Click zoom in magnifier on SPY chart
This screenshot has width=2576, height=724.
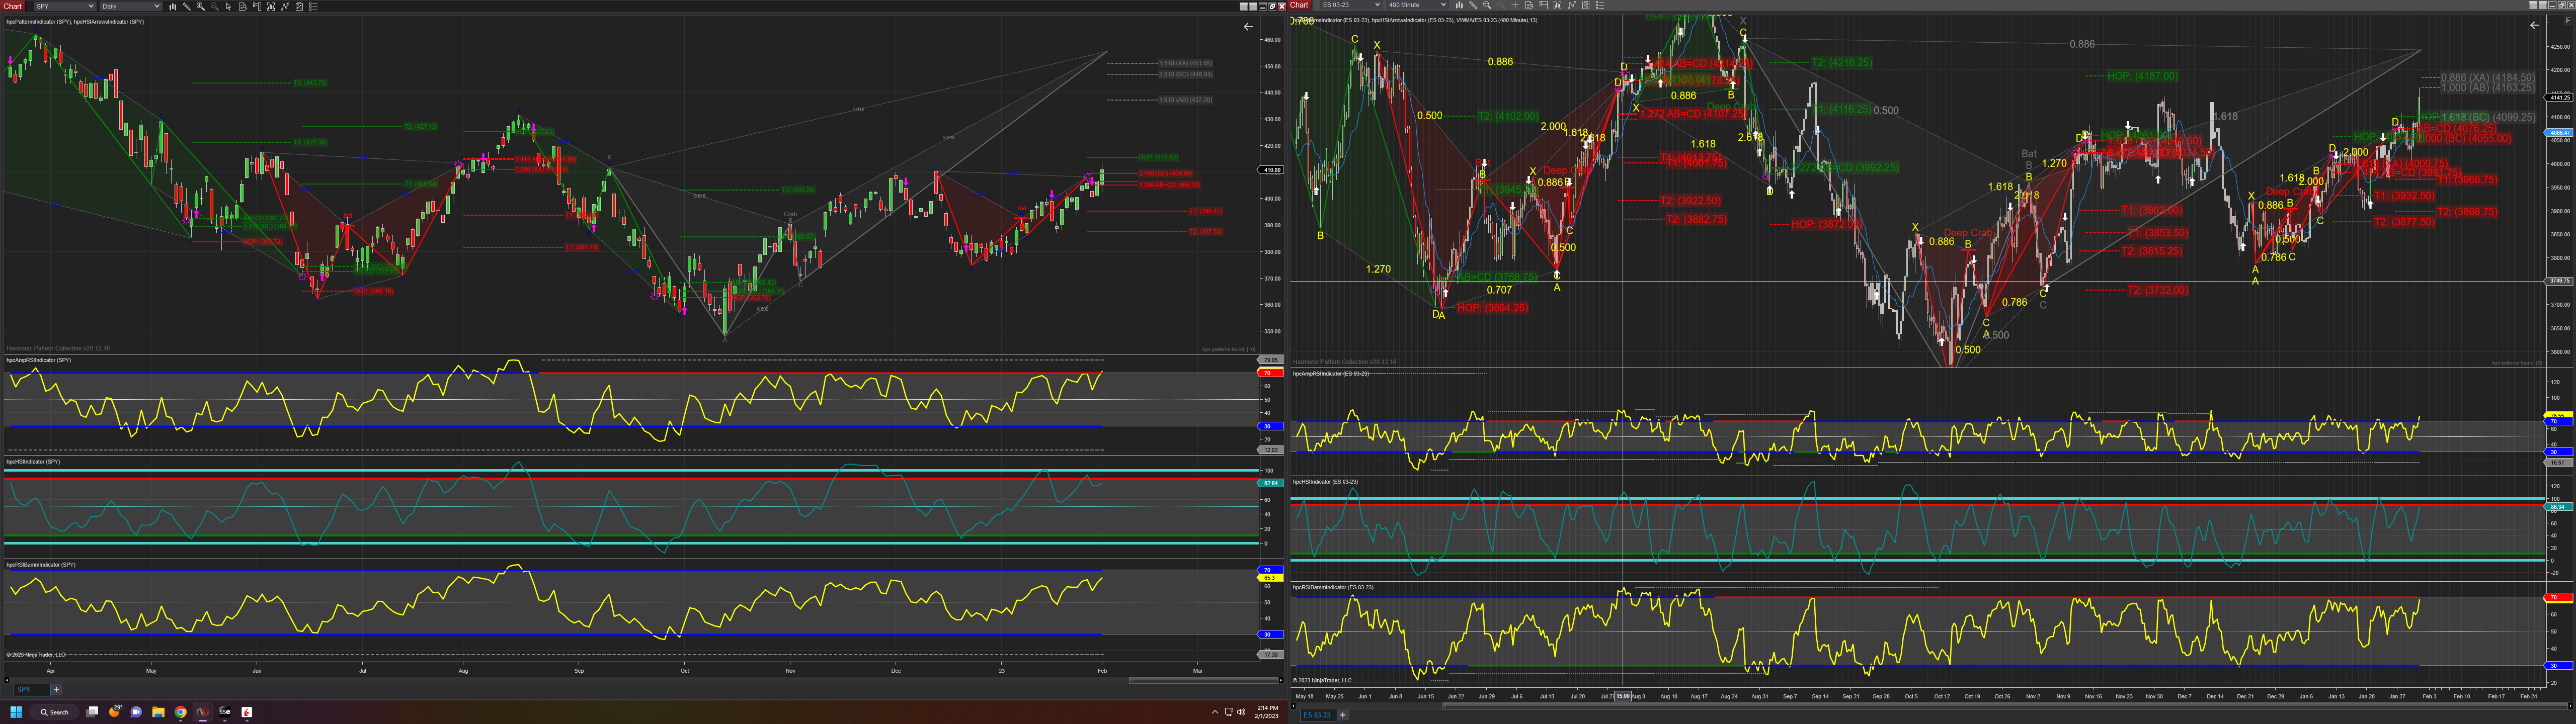(201, 6)
